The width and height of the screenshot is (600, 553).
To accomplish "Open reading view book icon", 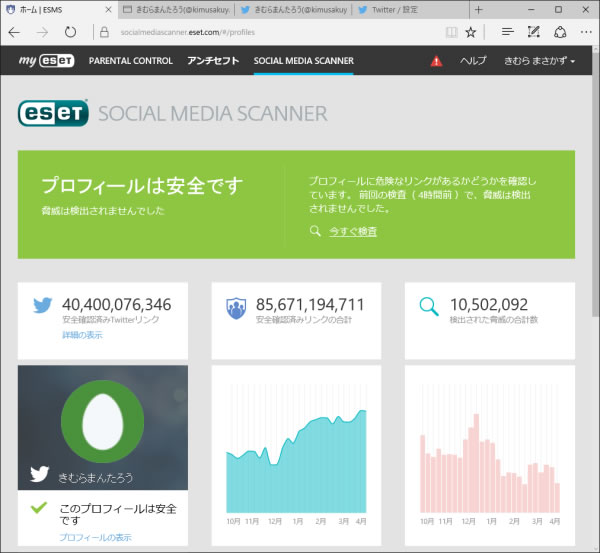I will [452, 32].
